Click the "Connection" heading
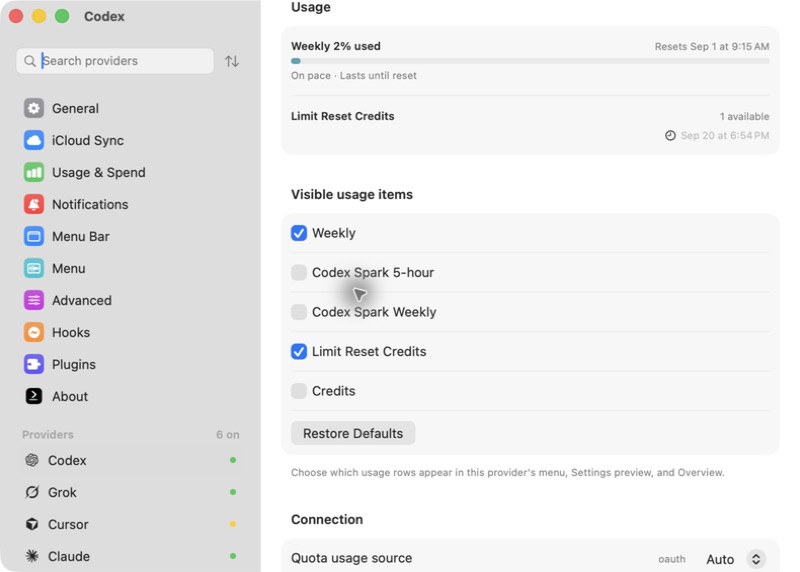 pyautogui.click(x=327, y=519)
